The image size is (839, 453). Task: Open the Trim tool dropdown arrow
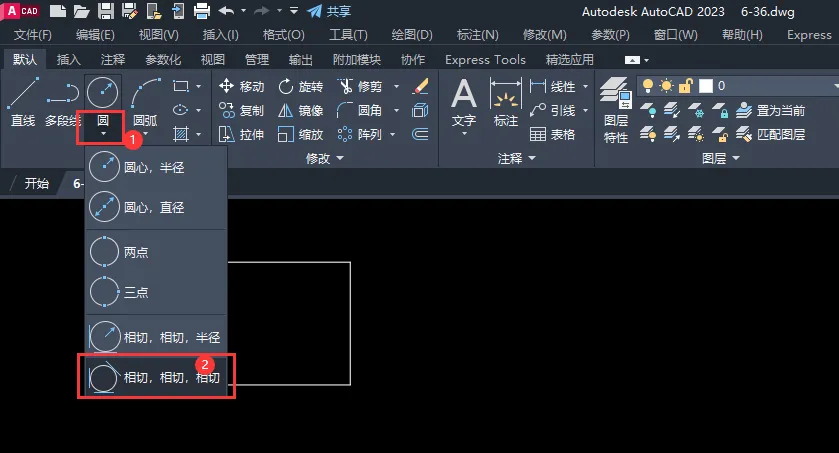click(x=396, y=86)
